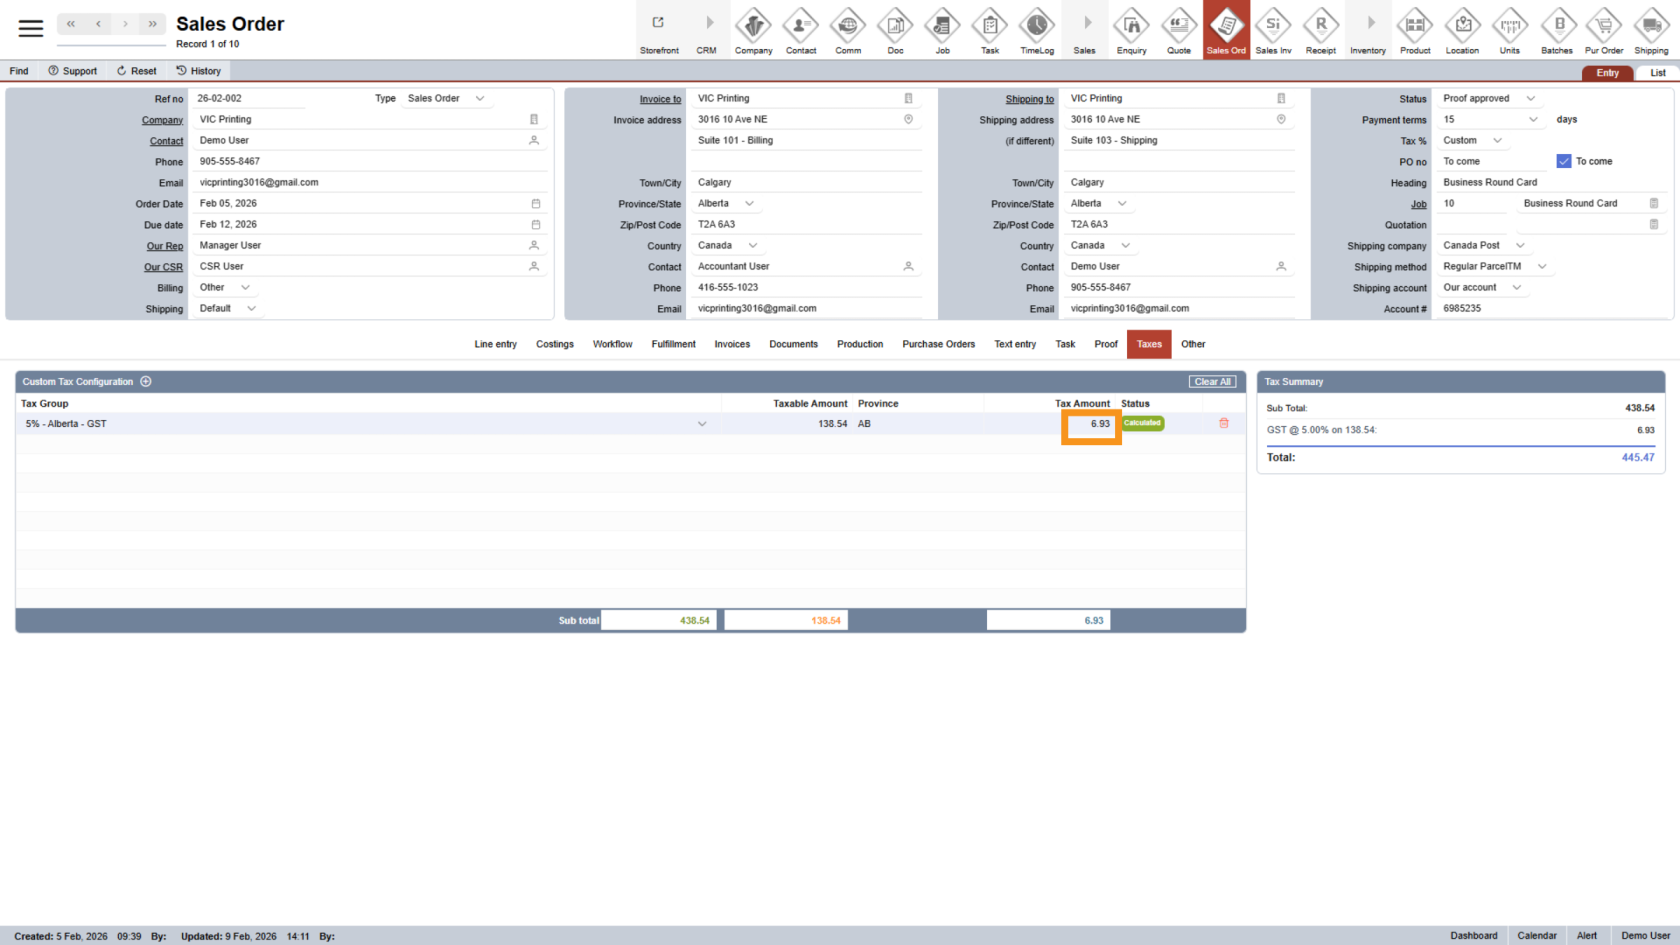Delete the Alberta GST tax row

point(1223,423)
